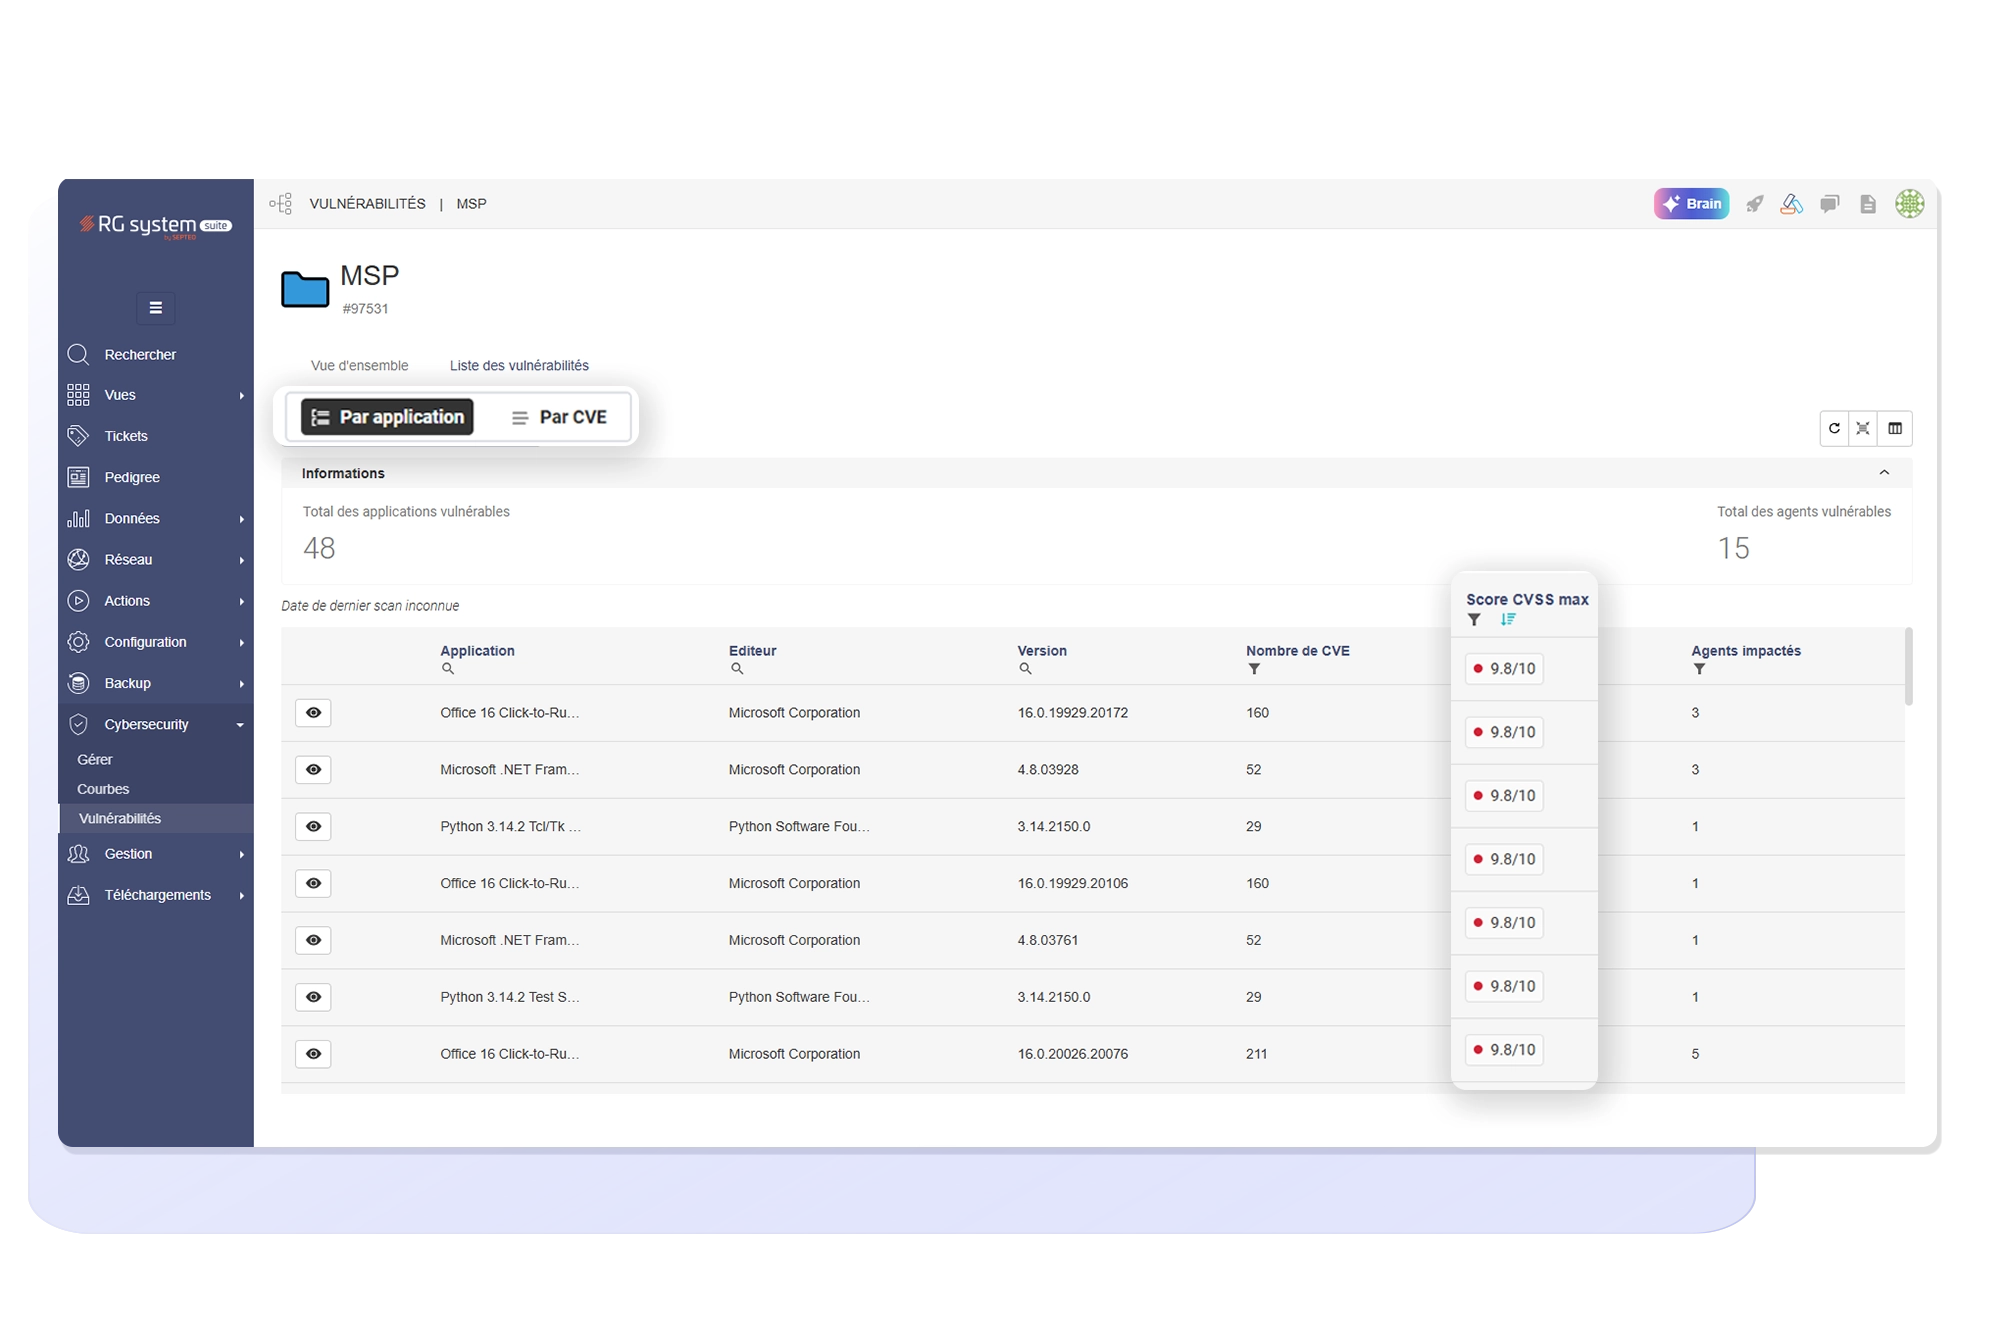
Task: Click the sort icon under Score CVSS max
Action: [1508, 620]
